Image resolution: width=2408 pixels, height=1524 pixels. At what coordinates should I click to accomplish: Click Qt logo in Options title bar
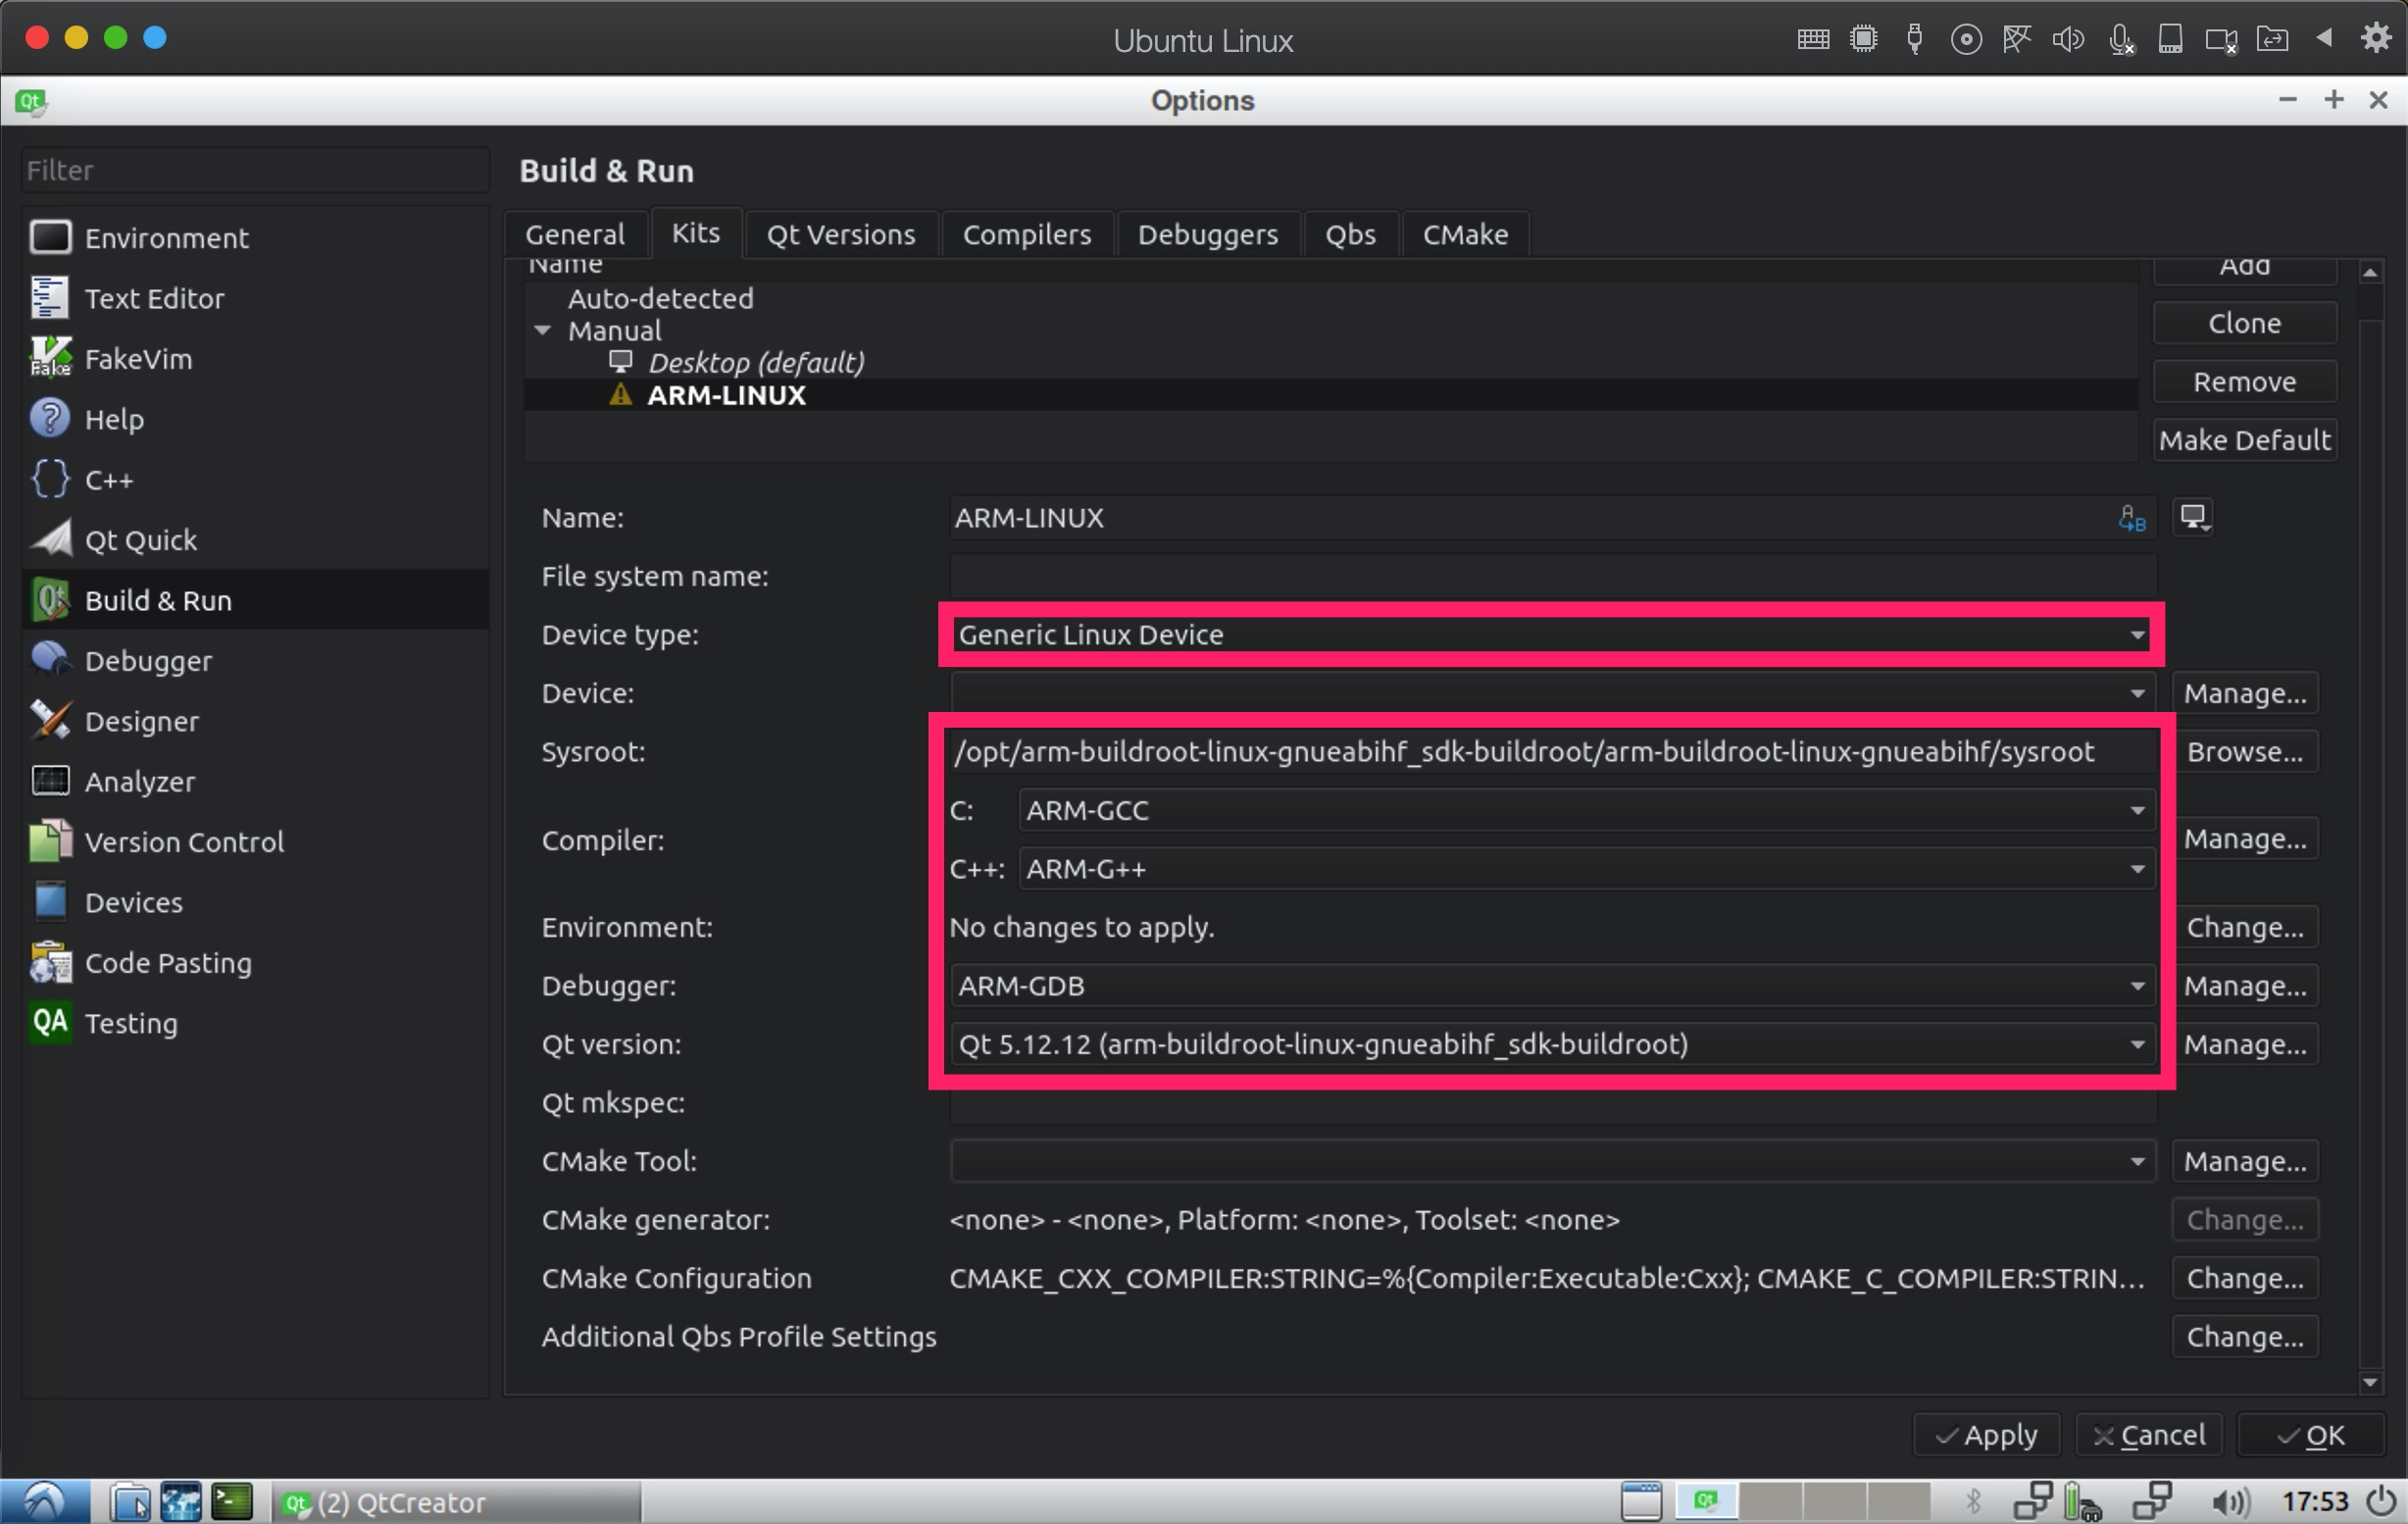30,101
